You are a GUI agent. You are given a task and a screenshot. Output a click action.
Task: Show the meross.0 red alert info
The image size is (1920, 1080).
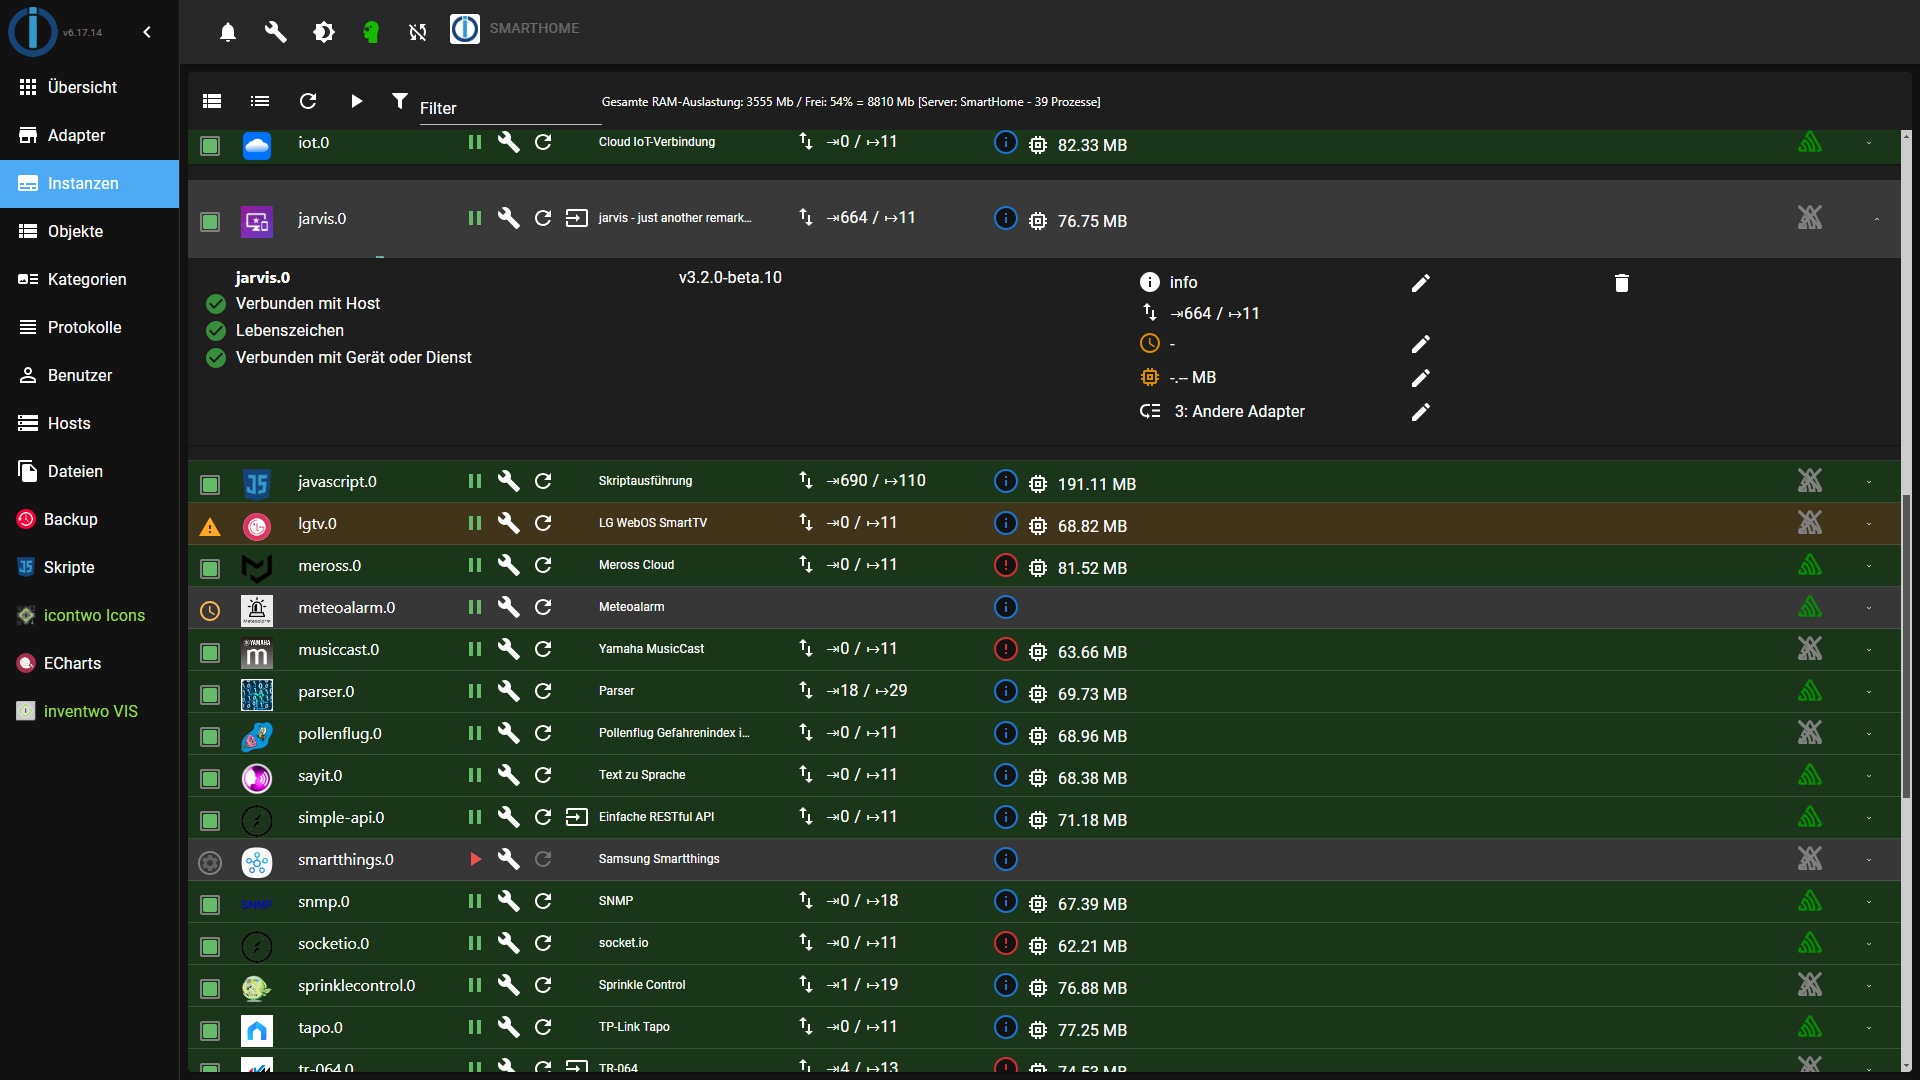tap(1006, 565)
